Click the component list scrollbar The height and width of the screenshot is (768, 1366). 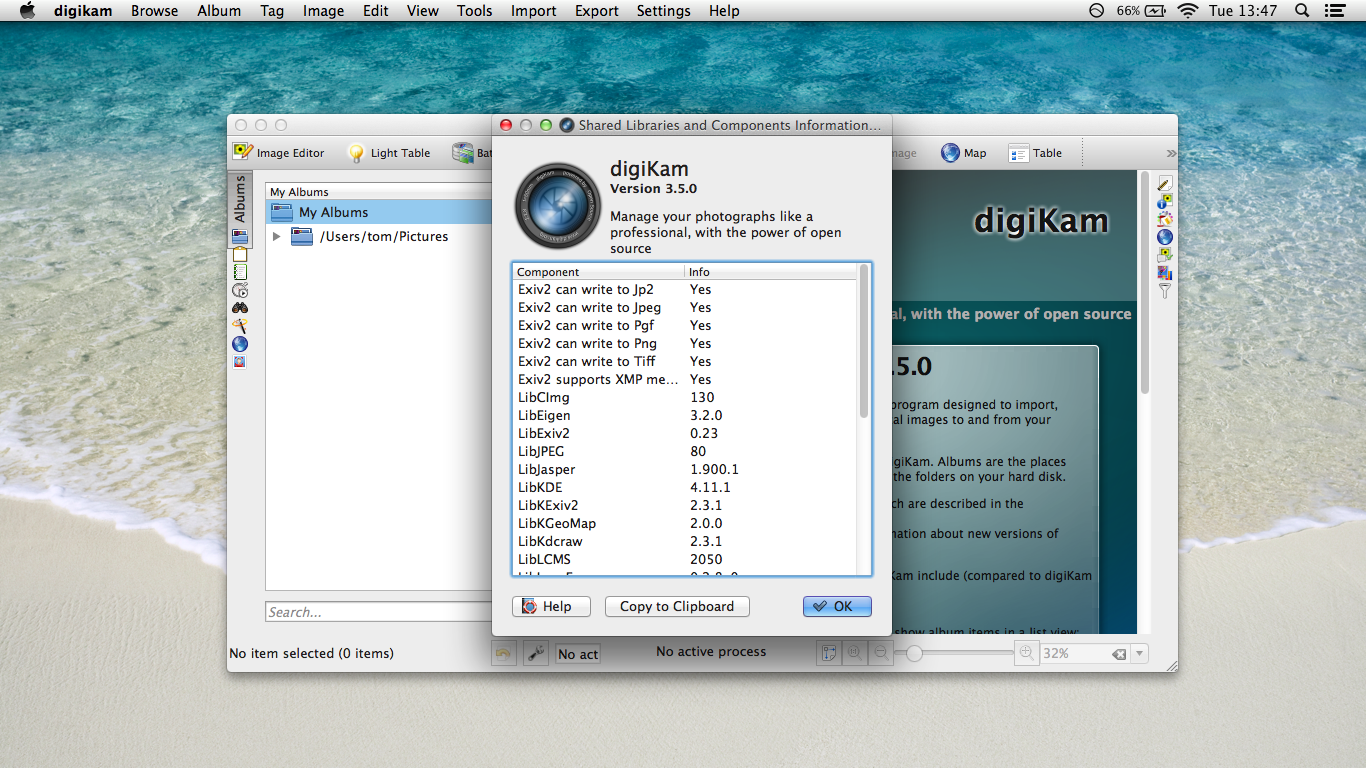[x=864, y=341]
